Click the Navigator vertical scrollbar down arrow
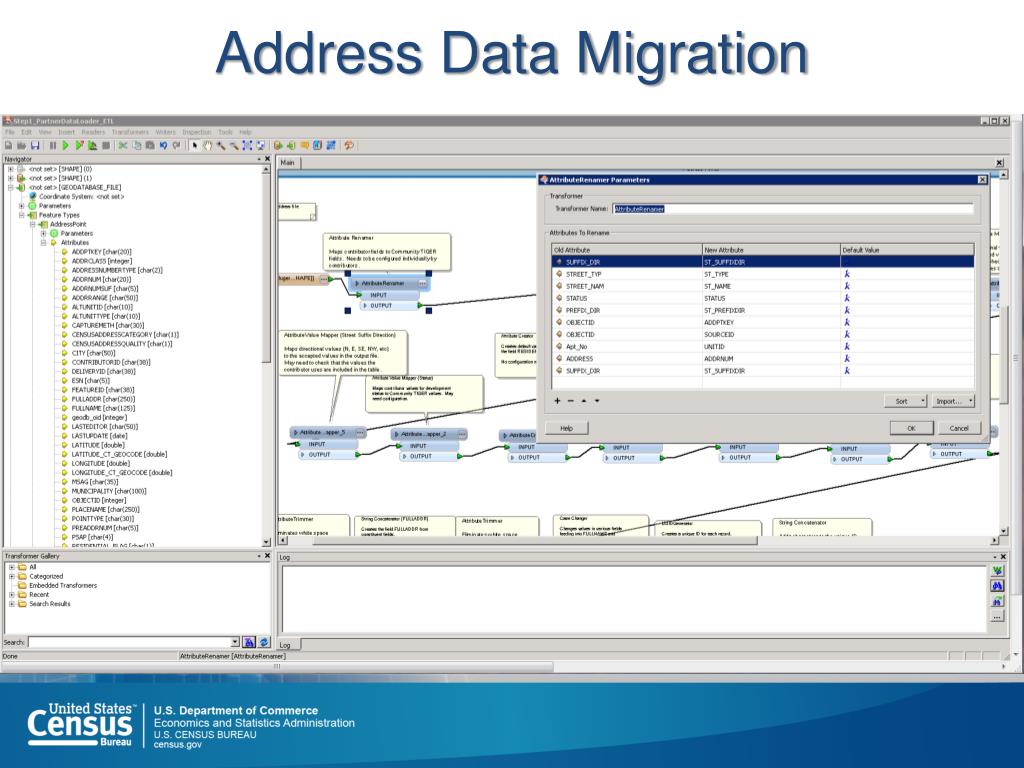Image resolution: width=1024 pixels, height=768 pixels. tap(266, 542)
